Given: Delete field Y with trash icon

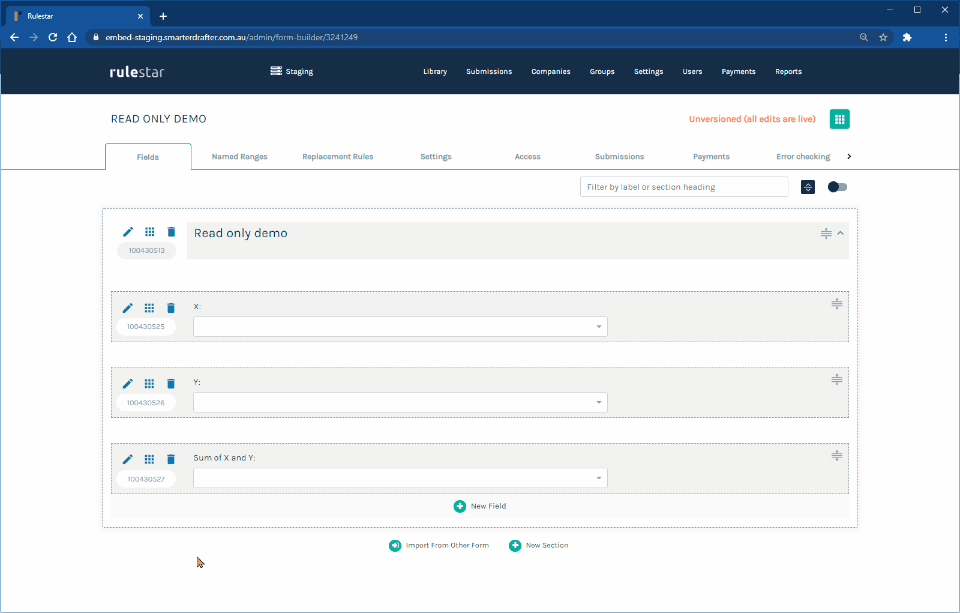Looking at the screenshot, I should pyautogui.click(x=171, y=384).
